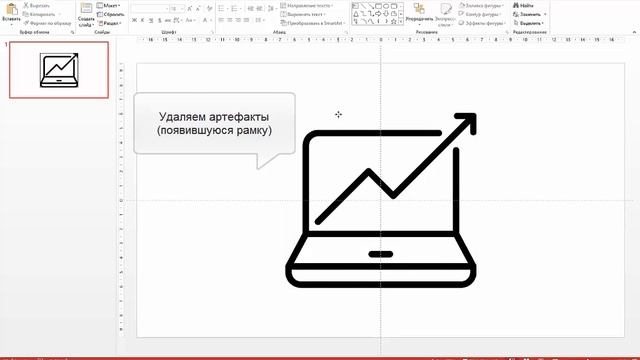Image resolution: width=640 pixels, height=360 pixels.
Task: Toggle center text alignment
Action: point(230,20)
